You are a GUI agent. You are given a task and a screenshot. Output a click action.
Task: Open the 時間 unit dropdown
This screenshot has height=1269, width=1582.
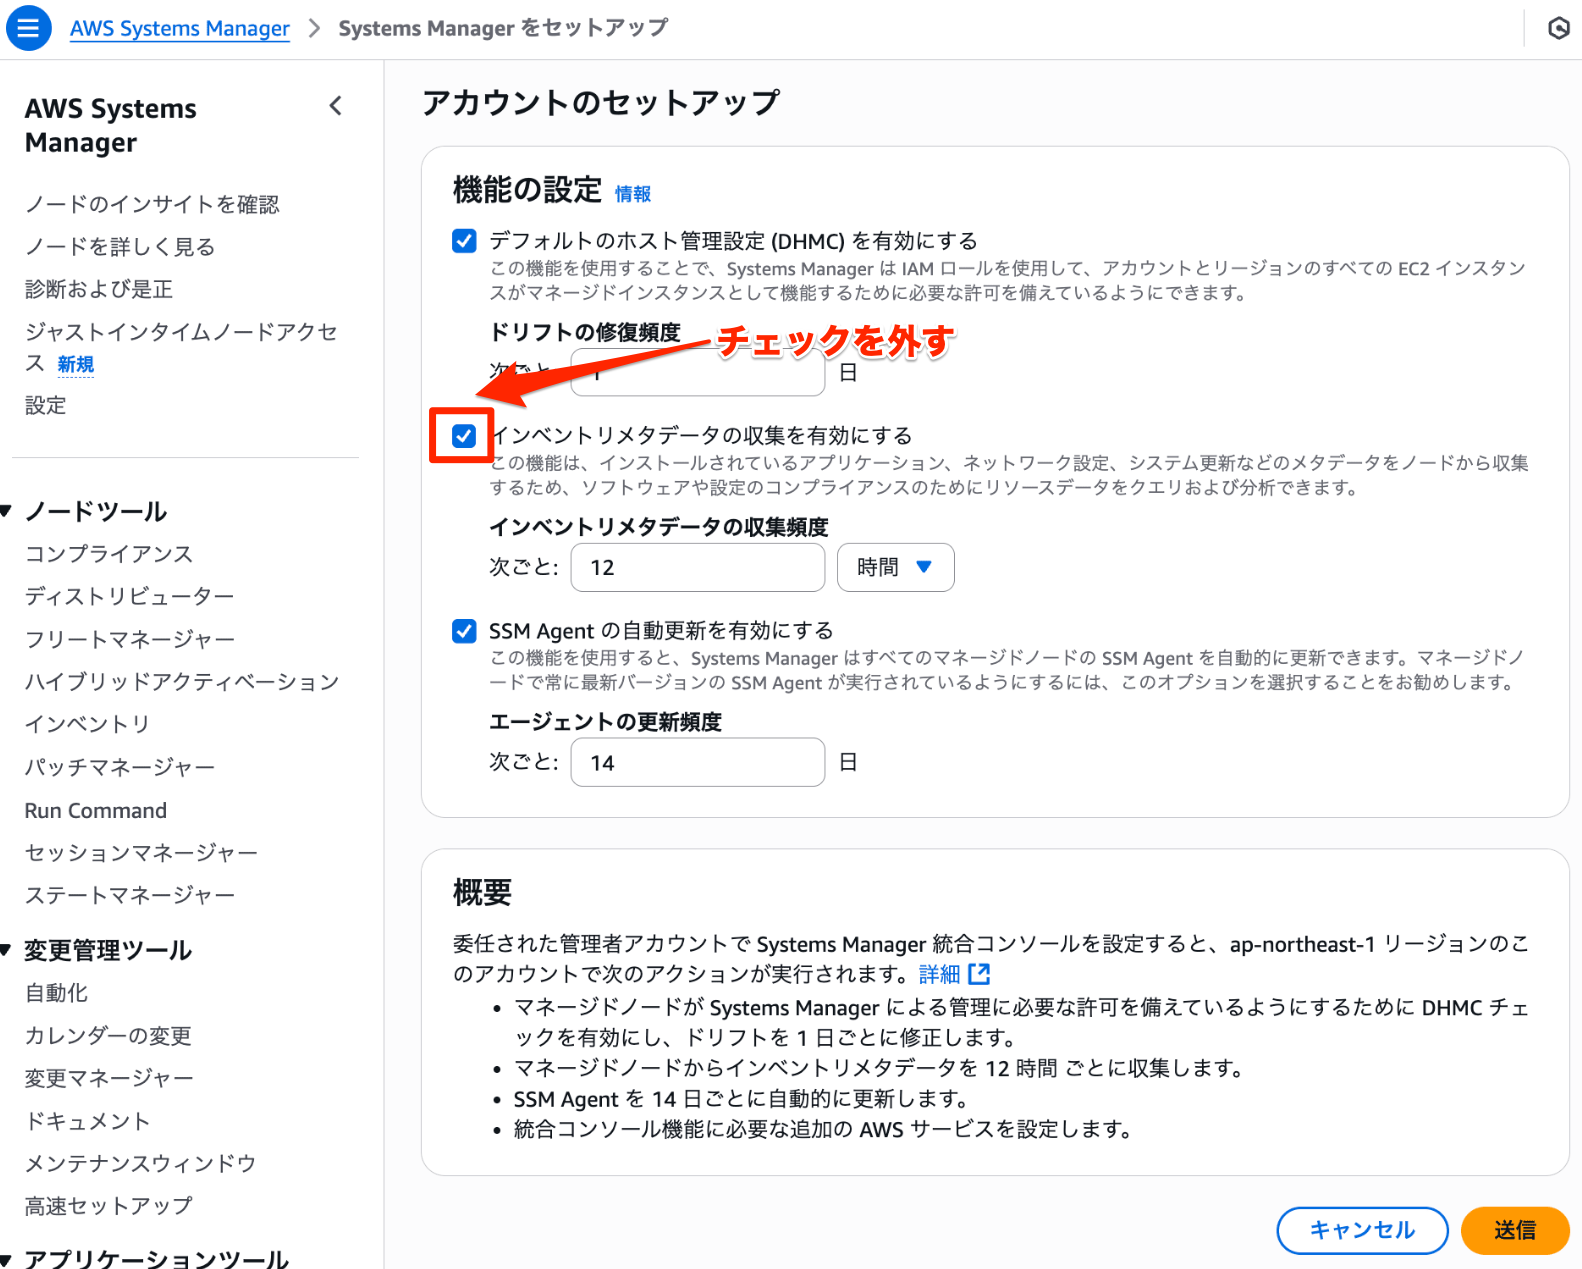[x=895, y=567]
